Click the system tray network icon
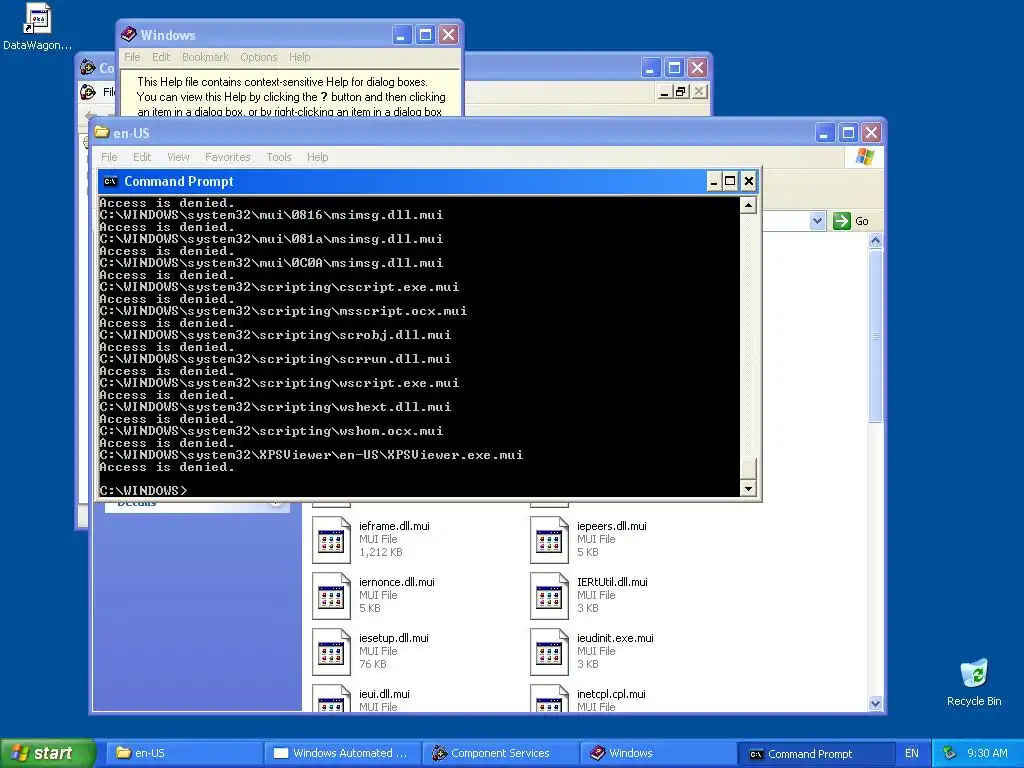Screen dimensions: 1024x768 [x=950, y=753]
